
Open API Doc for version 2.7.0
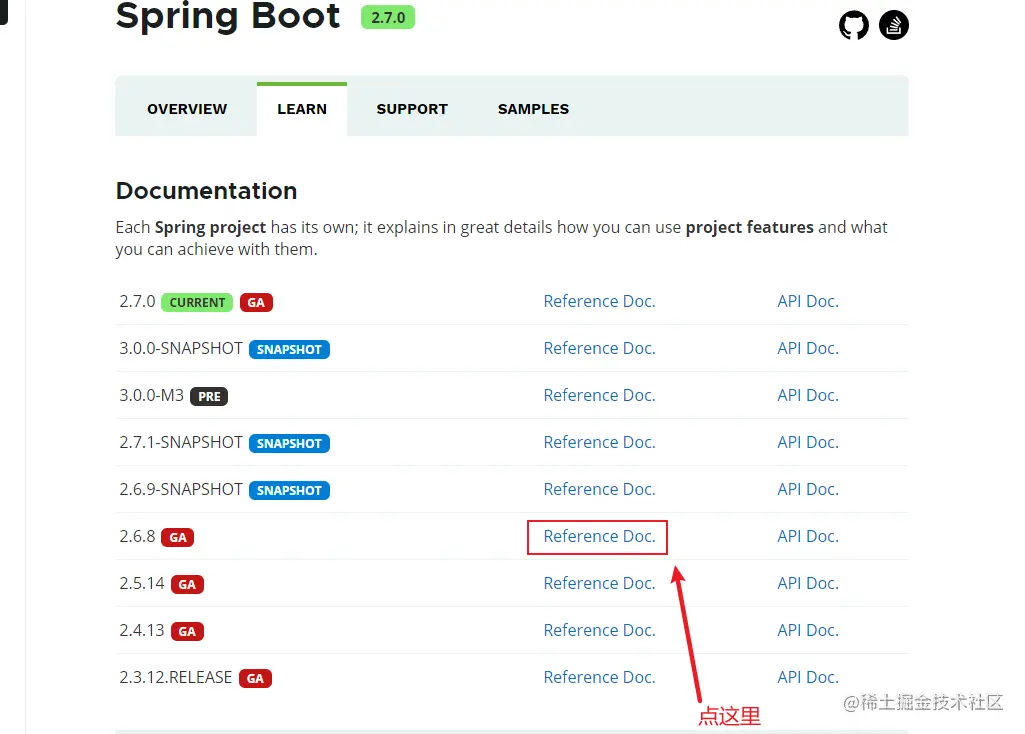808,301
